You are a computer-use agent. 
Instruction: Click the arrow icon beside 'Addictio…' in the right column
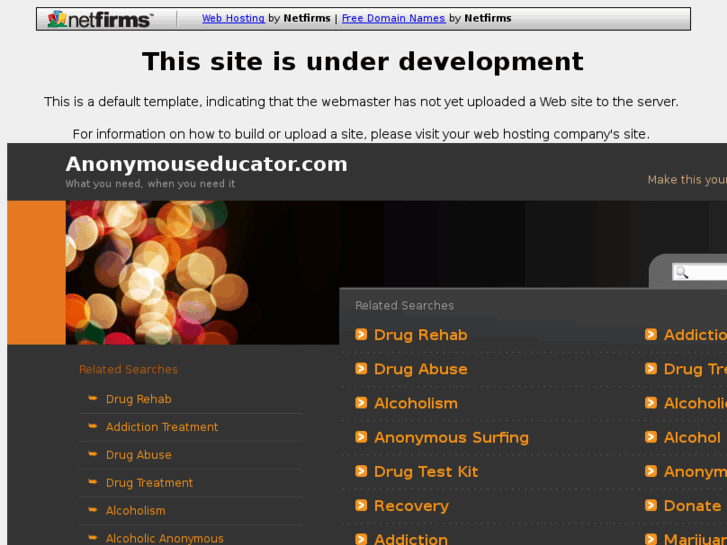click(x=651, y=334)
